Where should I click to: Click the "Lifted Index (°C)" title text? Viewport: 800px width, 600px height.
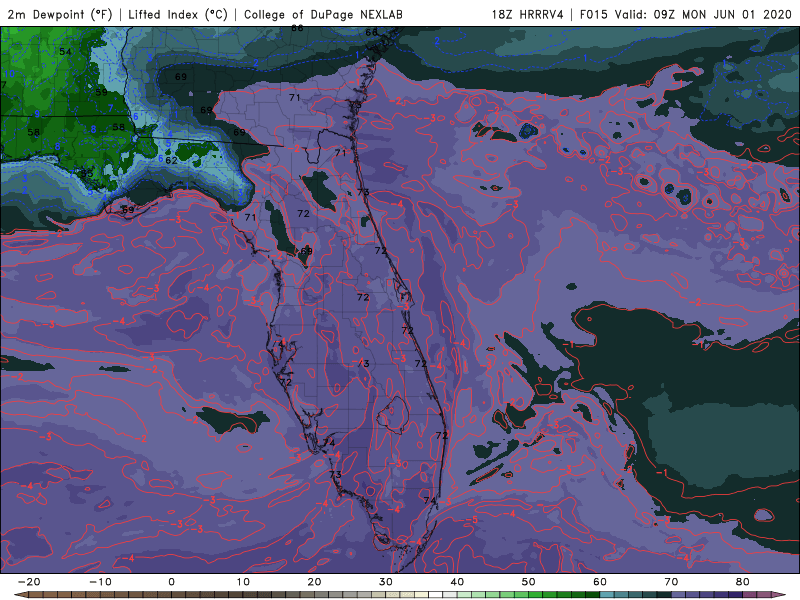178,15
